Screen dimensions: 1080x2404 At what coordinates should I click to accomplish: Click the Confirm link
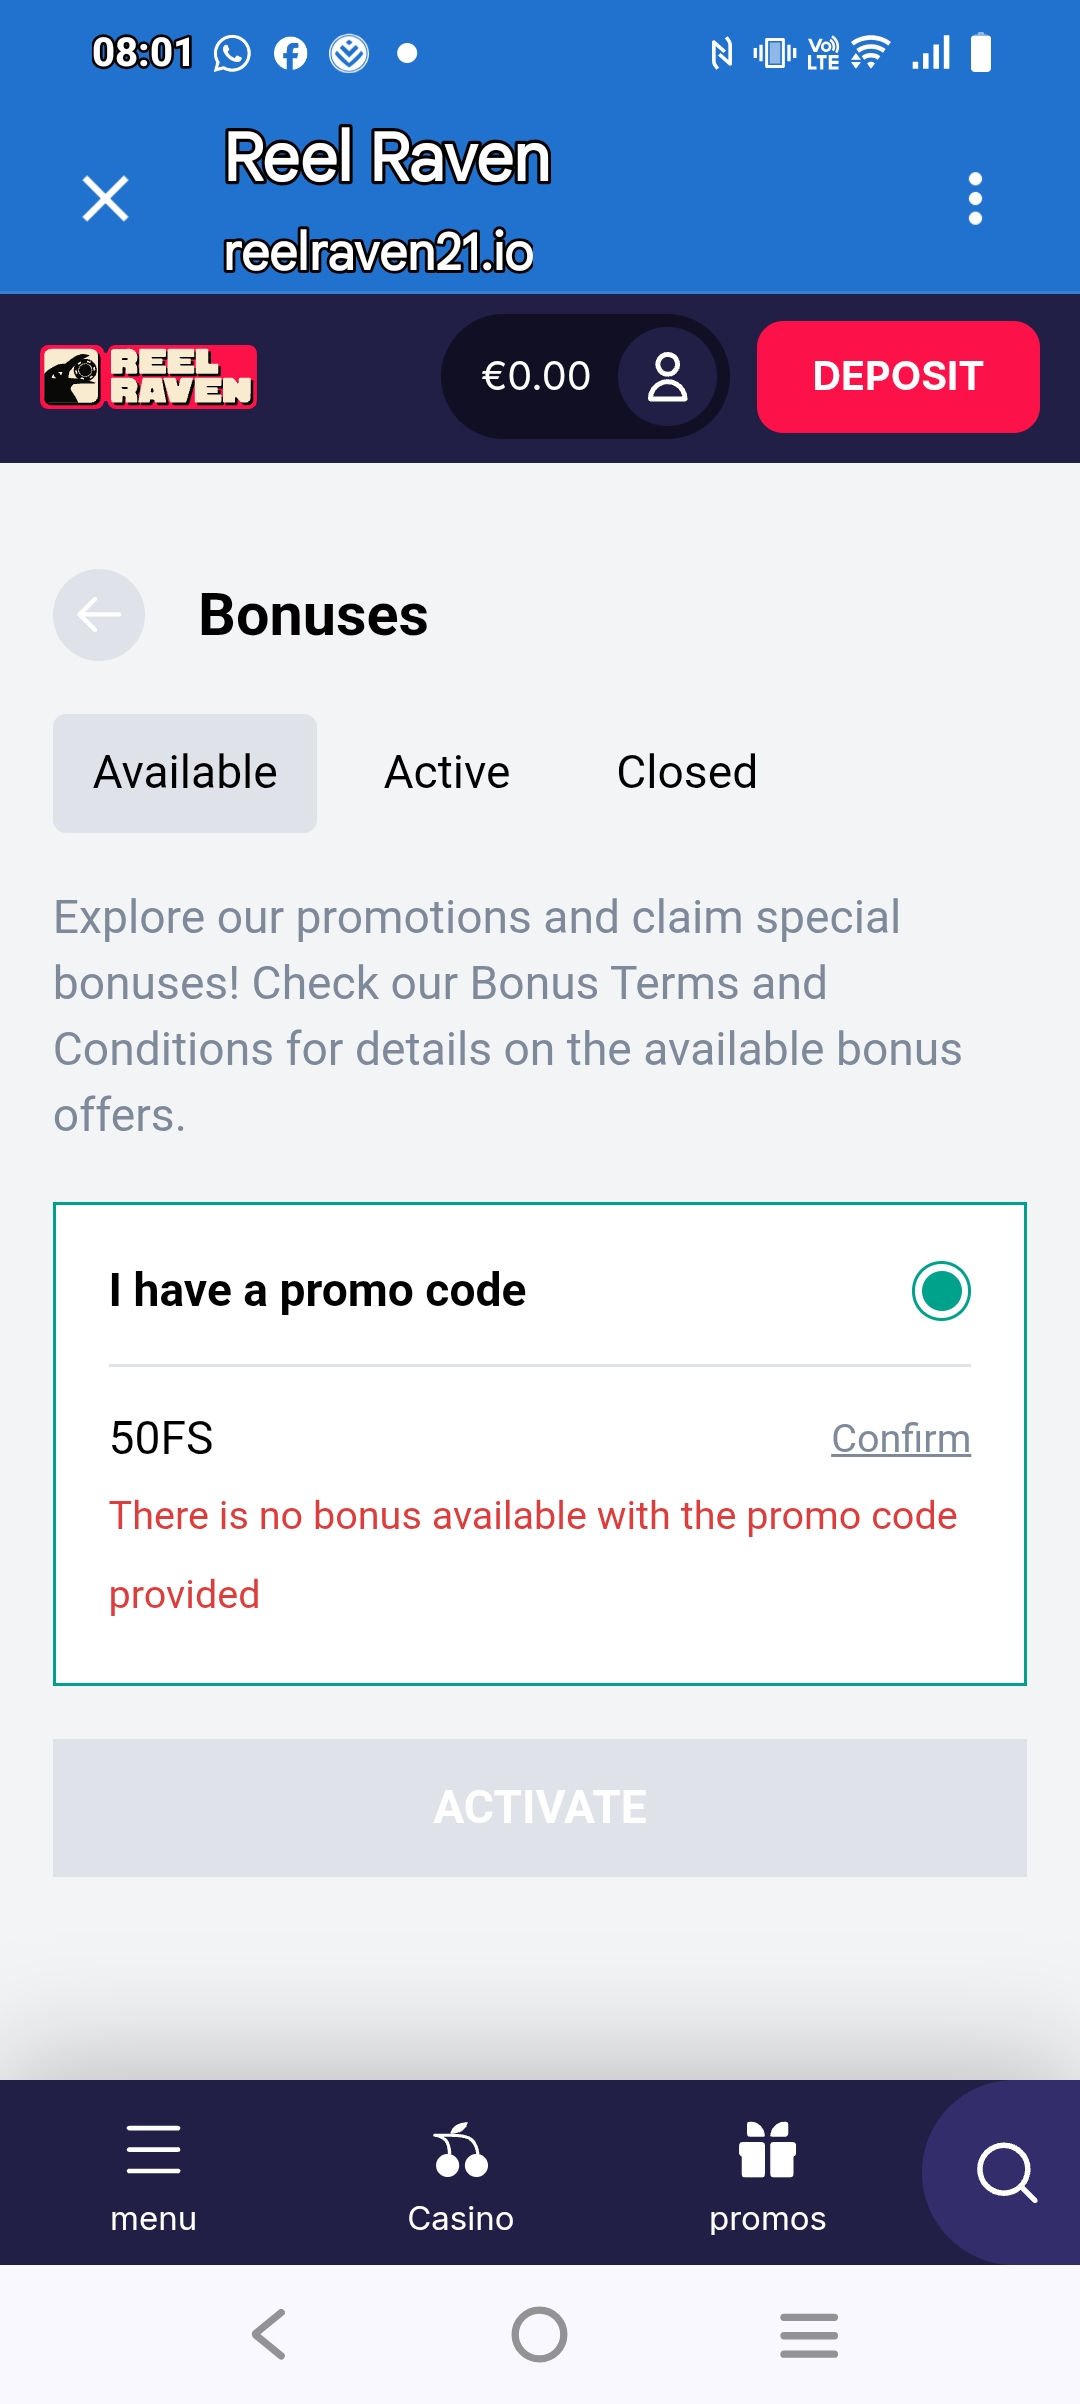point(901,1438)
